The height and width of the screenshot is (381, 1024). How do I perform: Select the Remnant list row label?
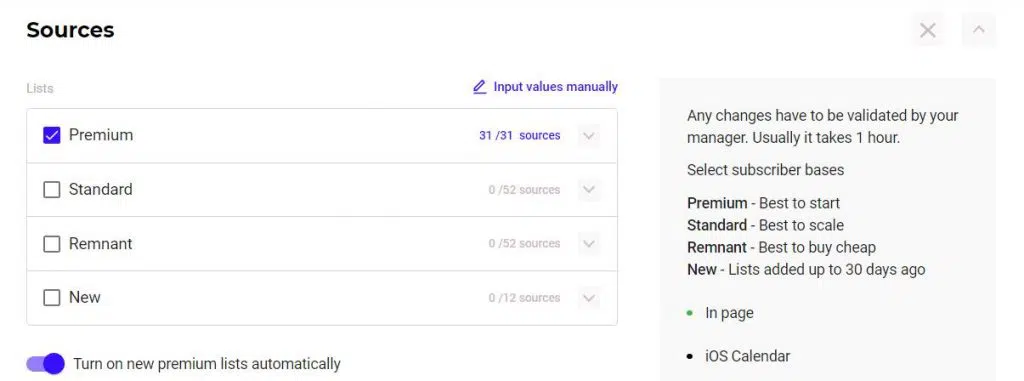tap(101, 244)
